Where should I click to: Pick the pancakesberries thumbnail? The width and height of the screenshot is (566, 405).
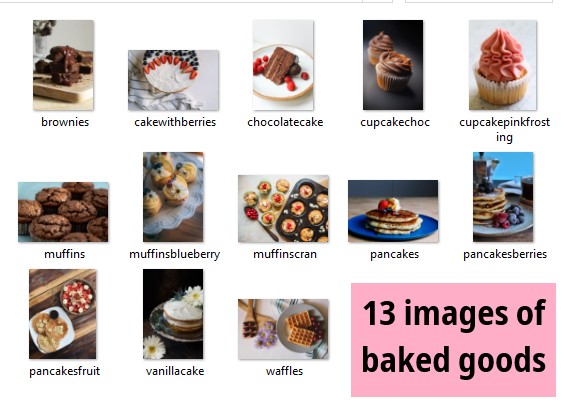click(503, 197)
